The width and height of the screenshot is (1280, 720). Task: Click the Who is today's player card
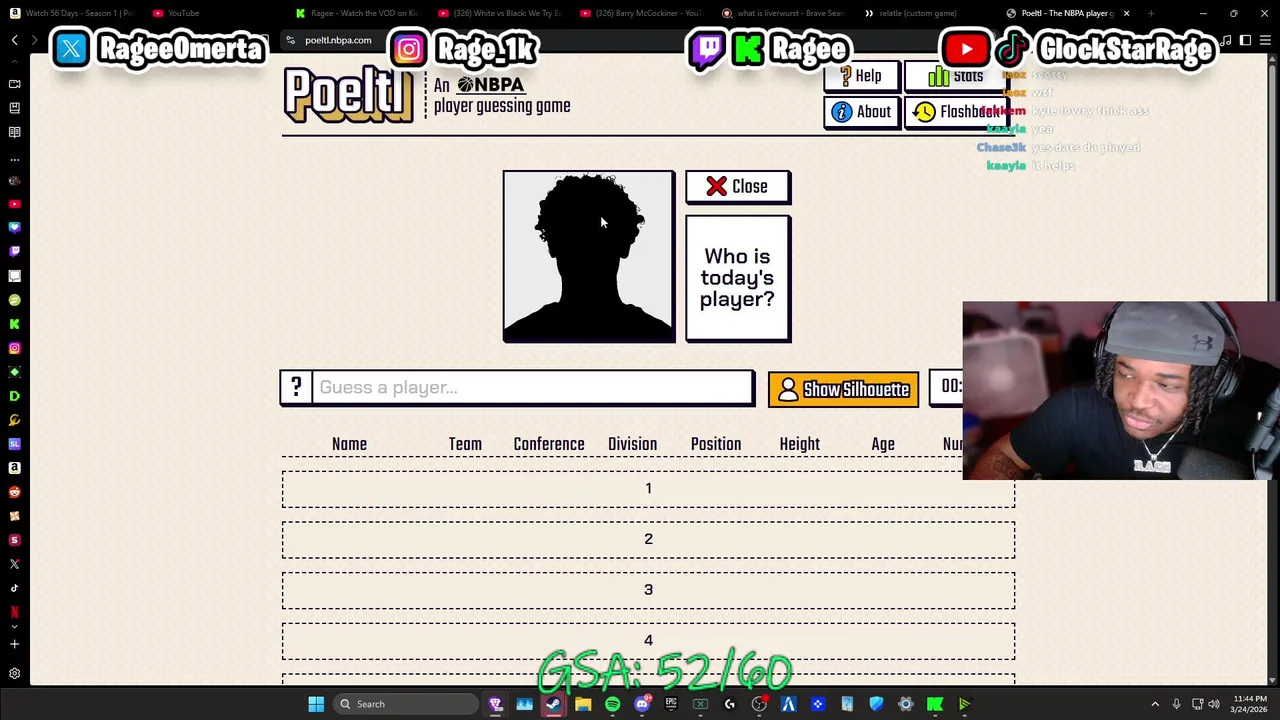point(738,278)
